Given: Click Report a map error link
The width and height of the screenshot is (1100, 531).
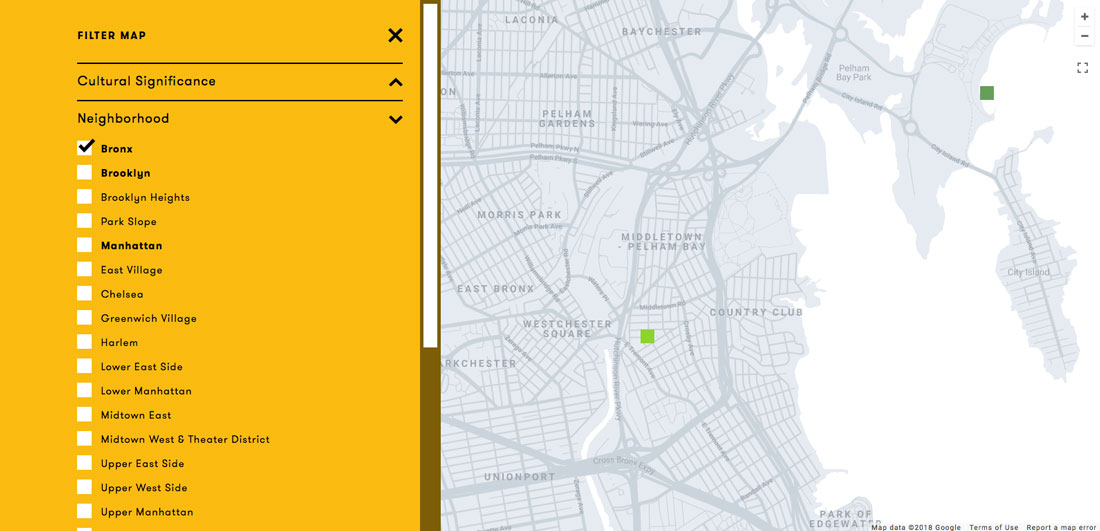Looking at the screenshot, I should coord(1061,527).
